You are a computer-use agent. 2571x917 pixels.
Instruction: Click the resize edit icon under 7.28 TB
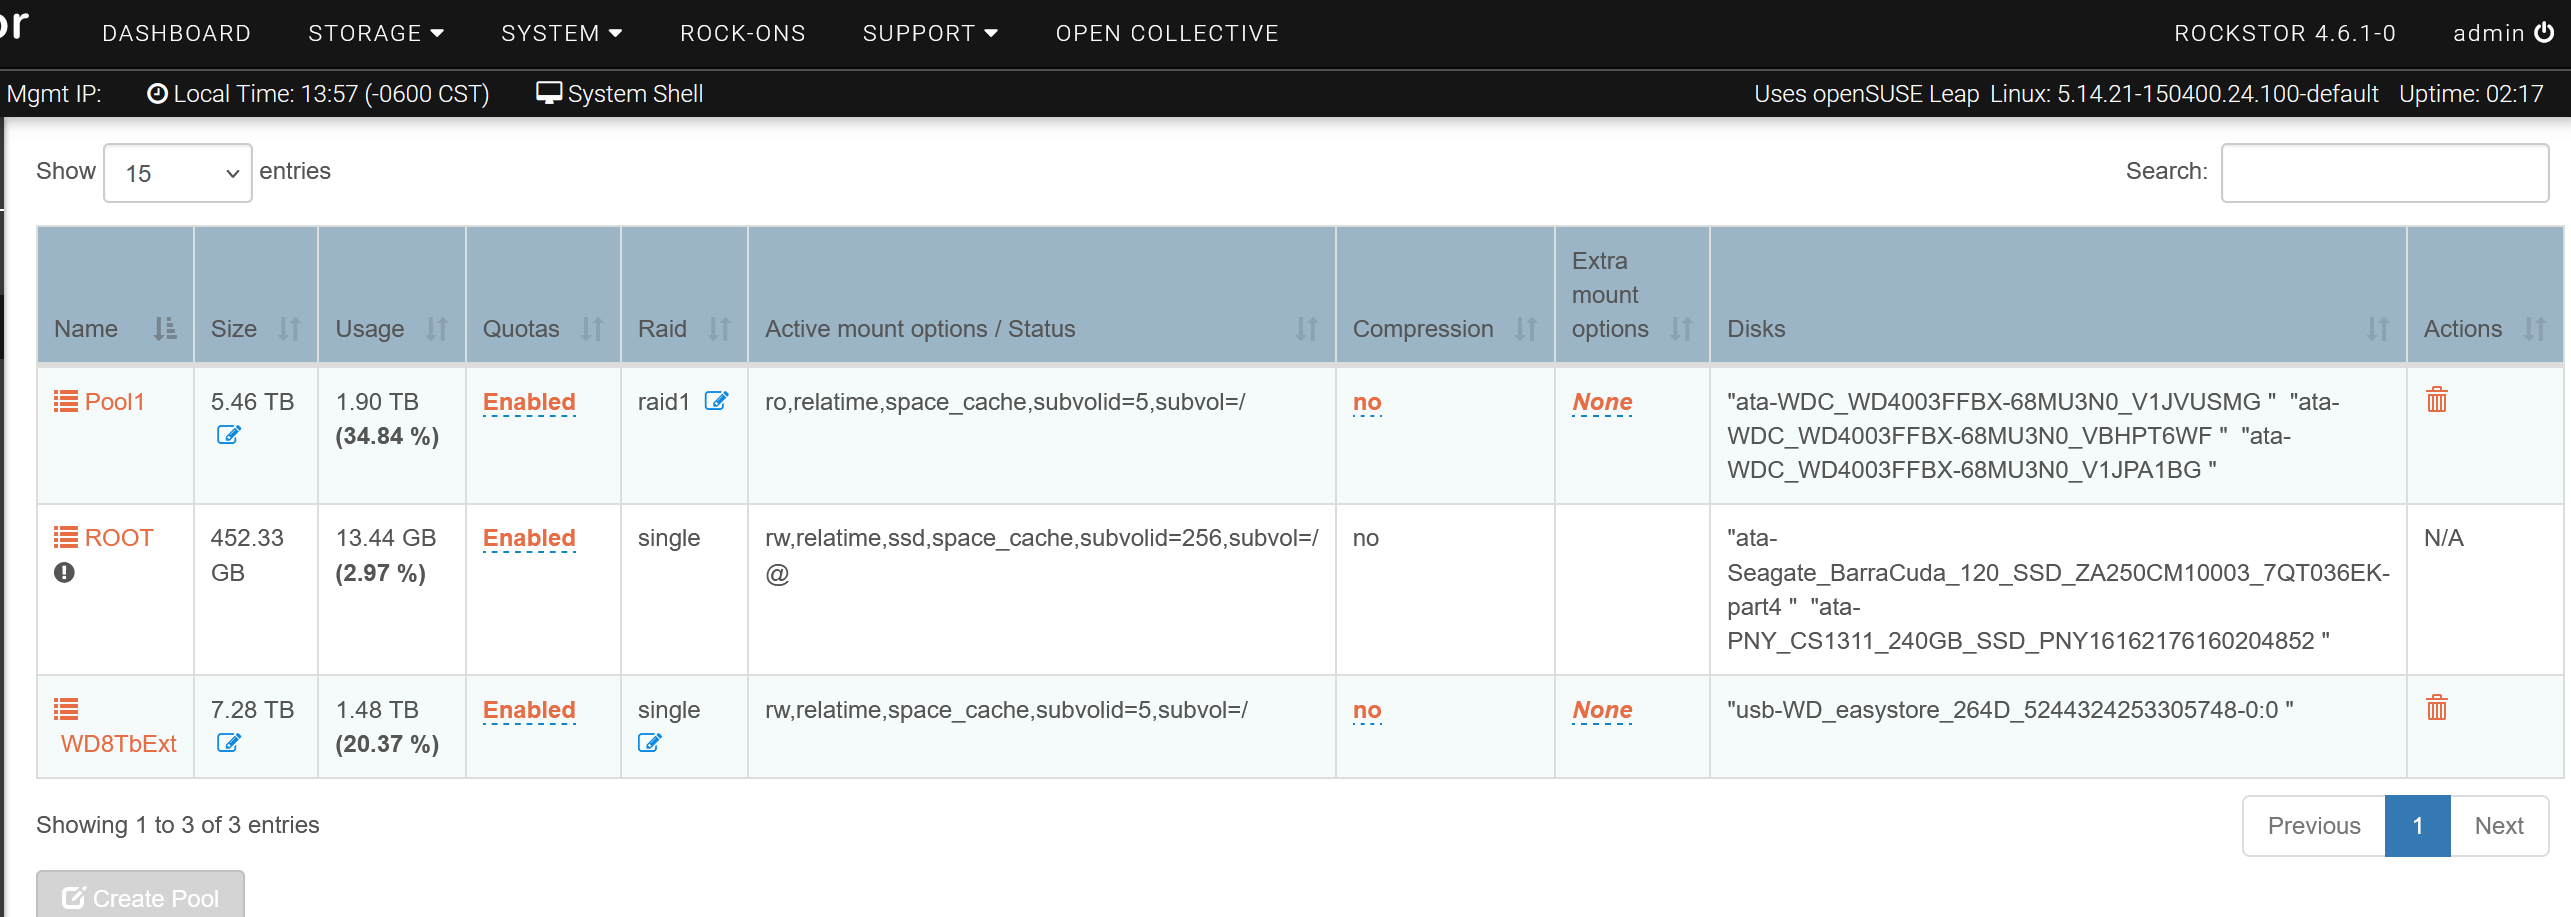[x=228, y=743]
